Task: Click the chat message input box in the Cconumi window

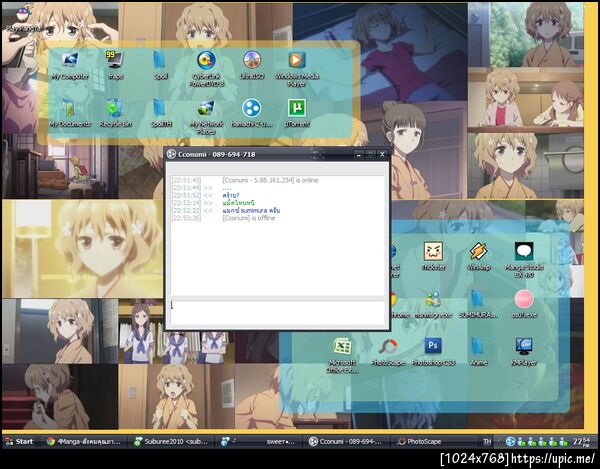Action: click(277, 313)
